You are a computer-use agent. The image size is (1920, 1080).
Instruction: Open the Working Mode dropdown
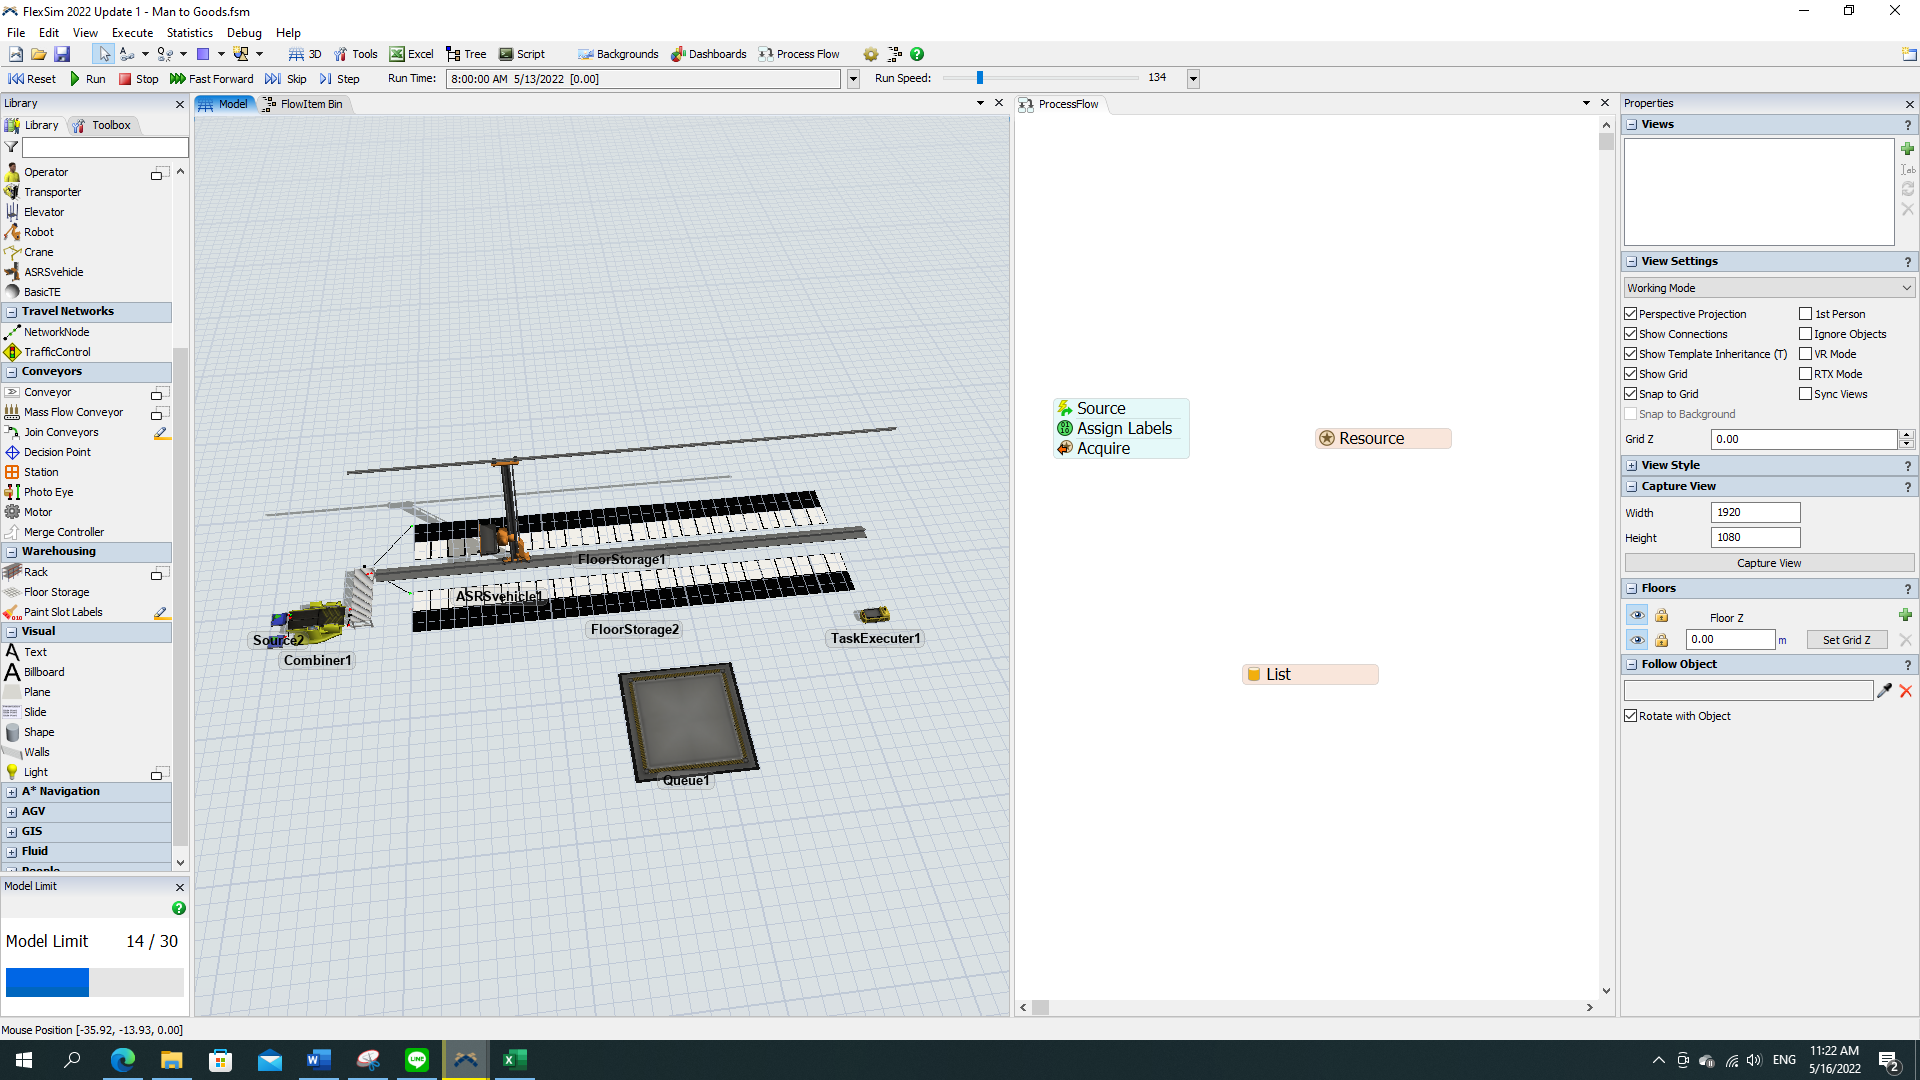[x=1768, y=288]
